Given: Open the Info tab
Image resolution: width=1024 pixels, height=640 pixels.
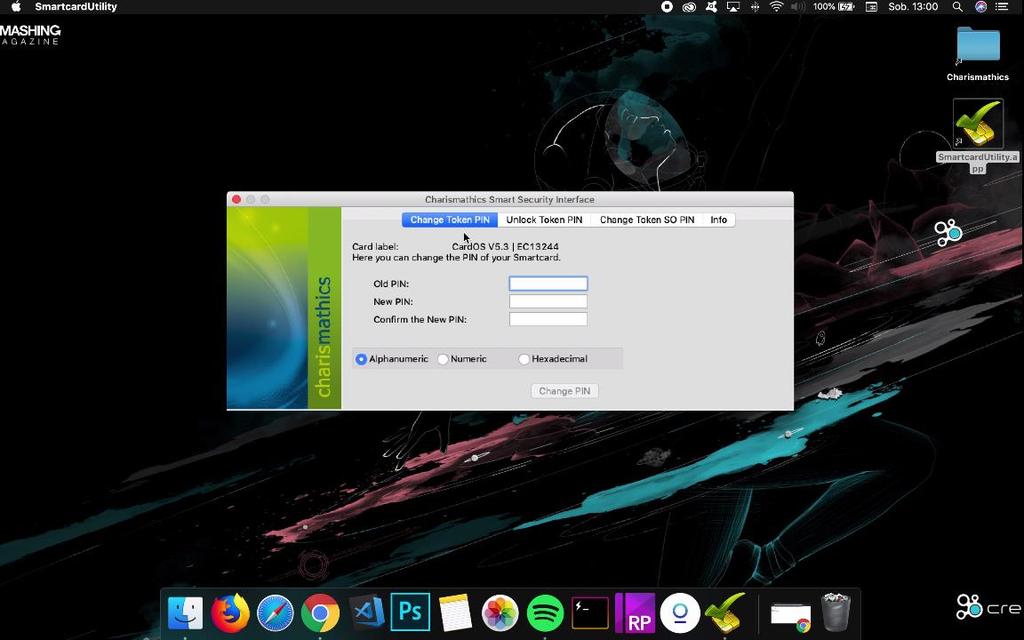Looking at the screenshot, I should [718, 220].
